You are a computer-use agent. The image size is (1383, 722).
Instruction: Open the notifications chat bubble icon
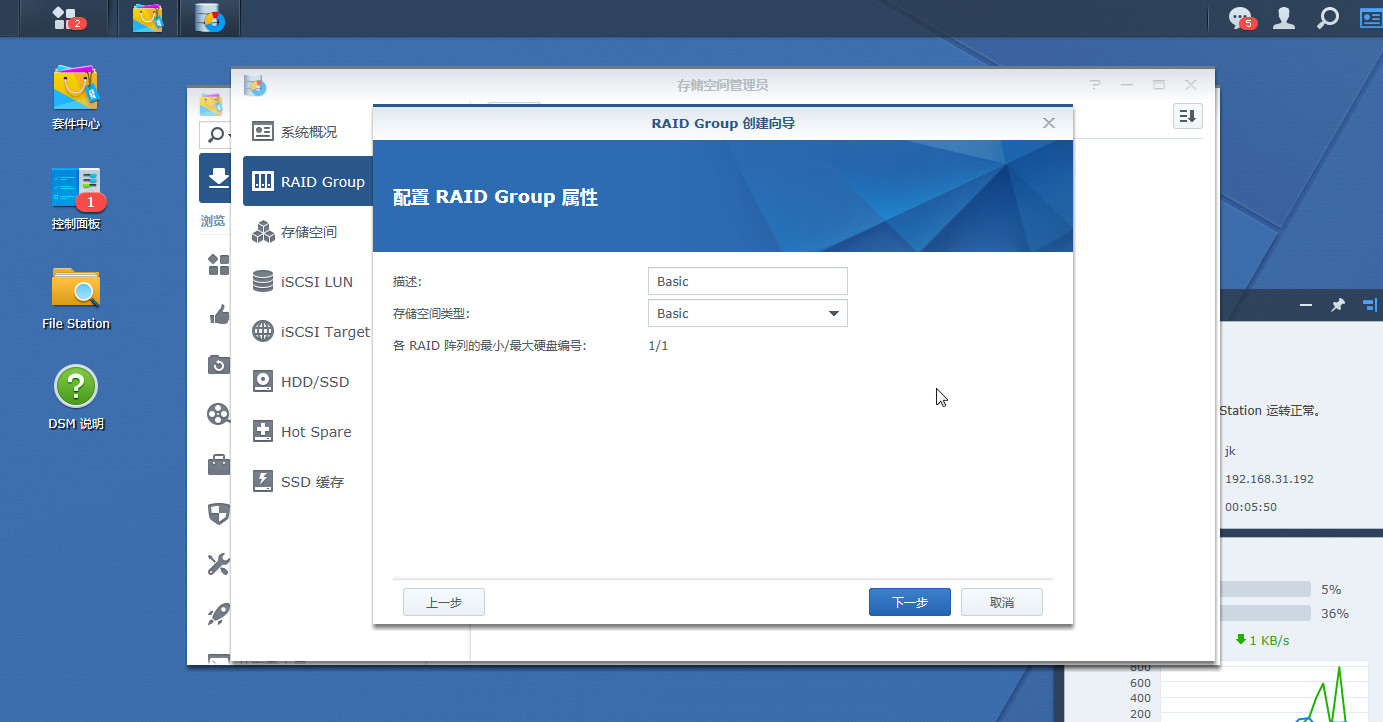coord(1241,18)
